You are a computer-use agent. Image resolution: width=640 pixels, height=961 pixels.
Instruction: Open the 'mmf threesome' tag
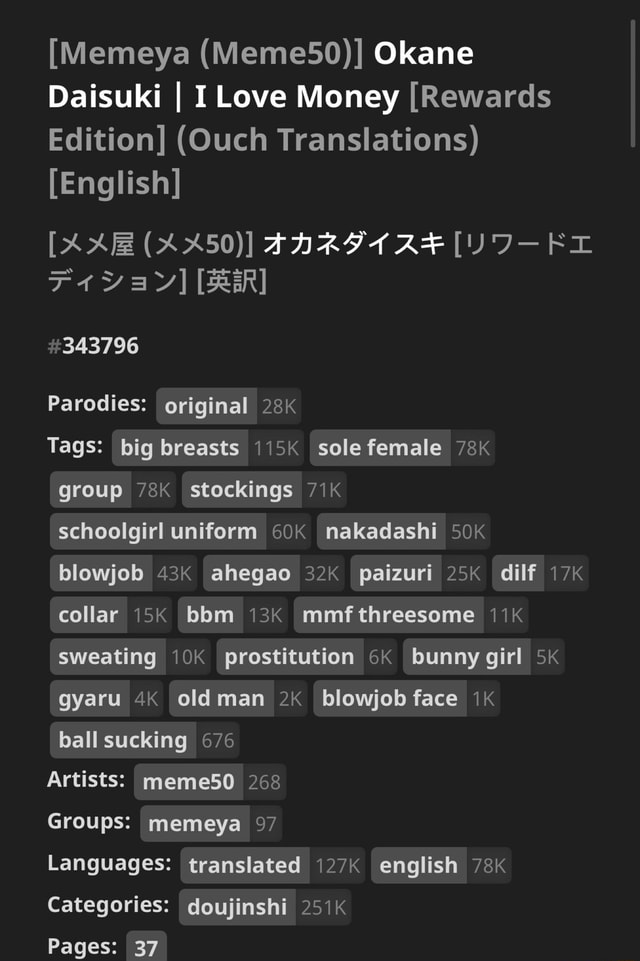tap(388, 615)
